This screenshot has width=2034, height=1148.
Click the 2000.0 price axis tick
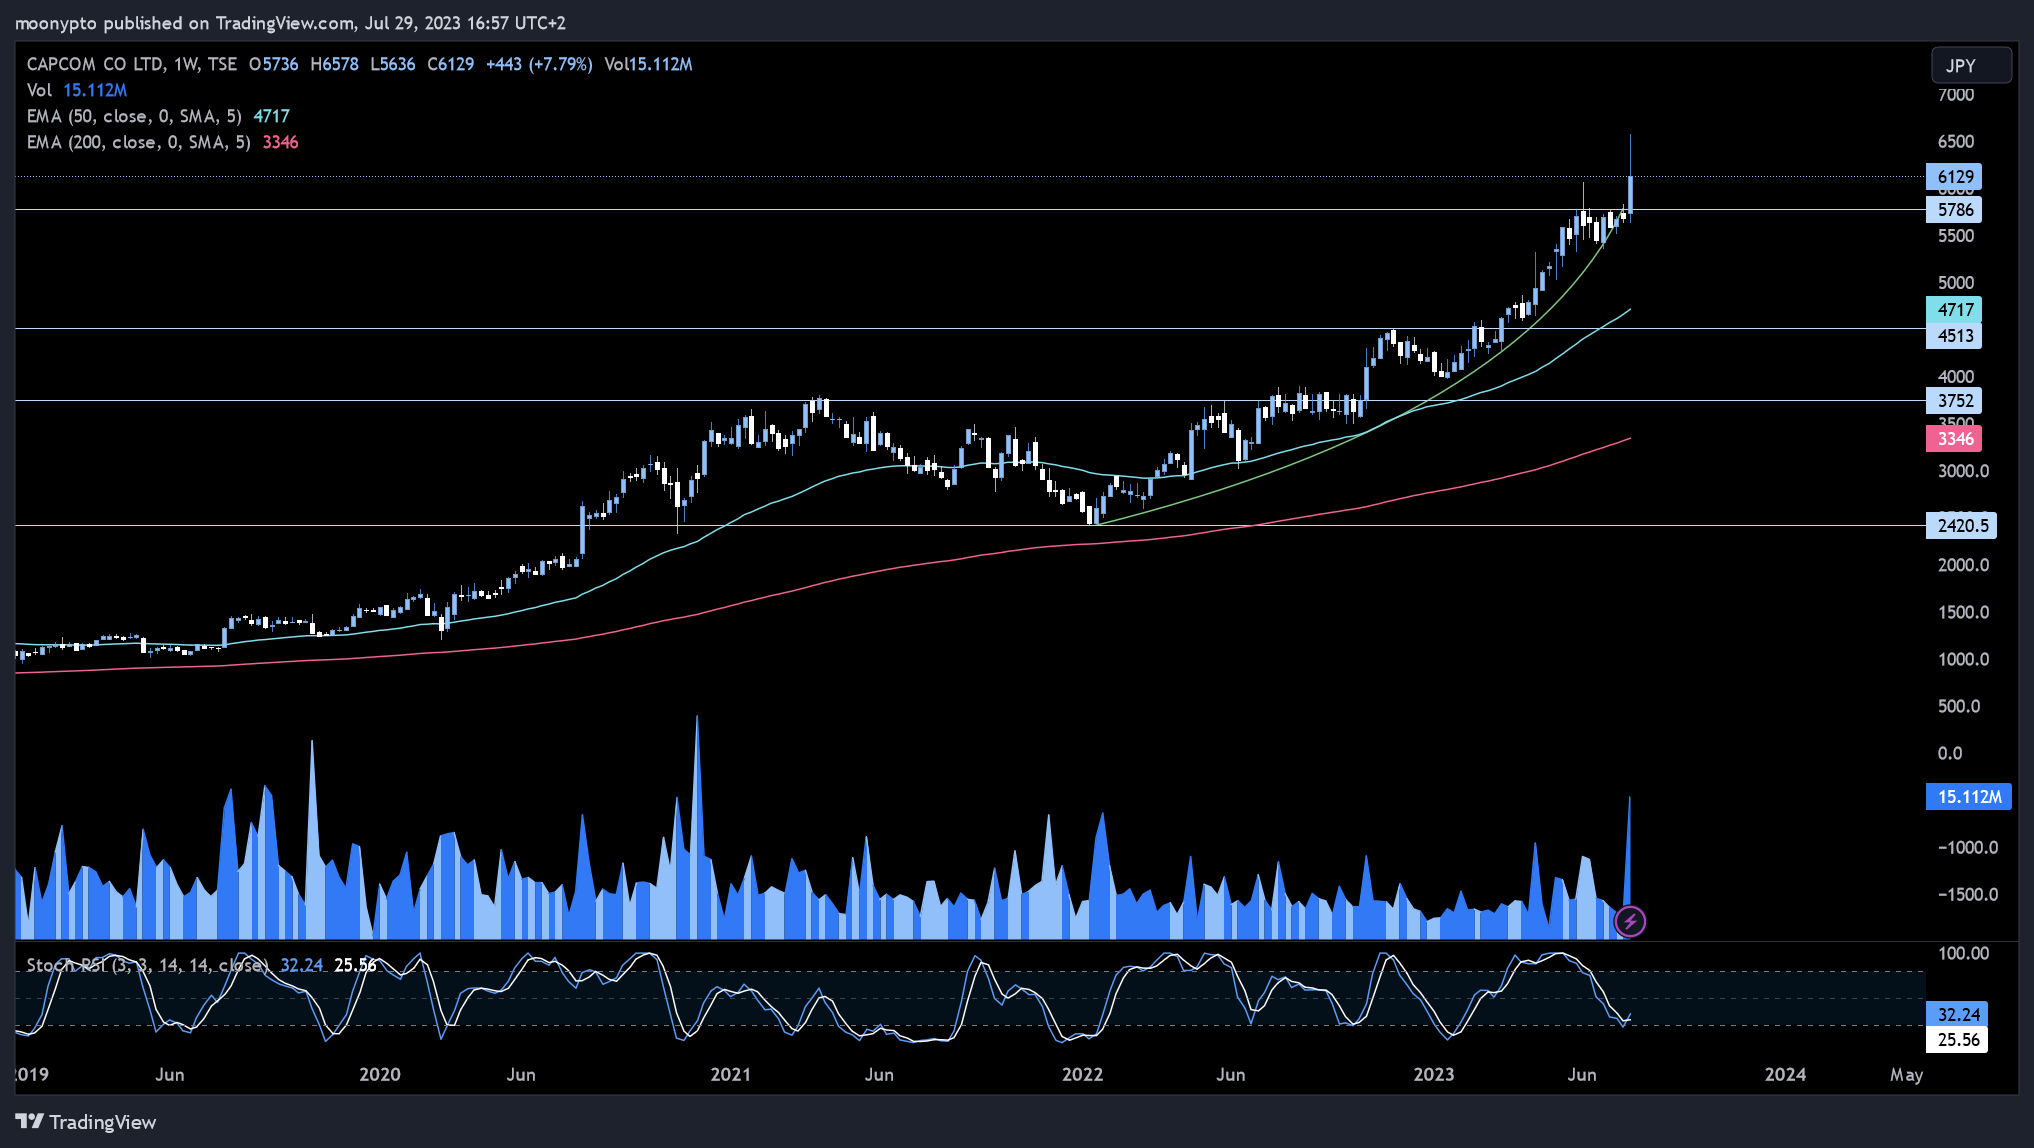(x=1963, y=565)
